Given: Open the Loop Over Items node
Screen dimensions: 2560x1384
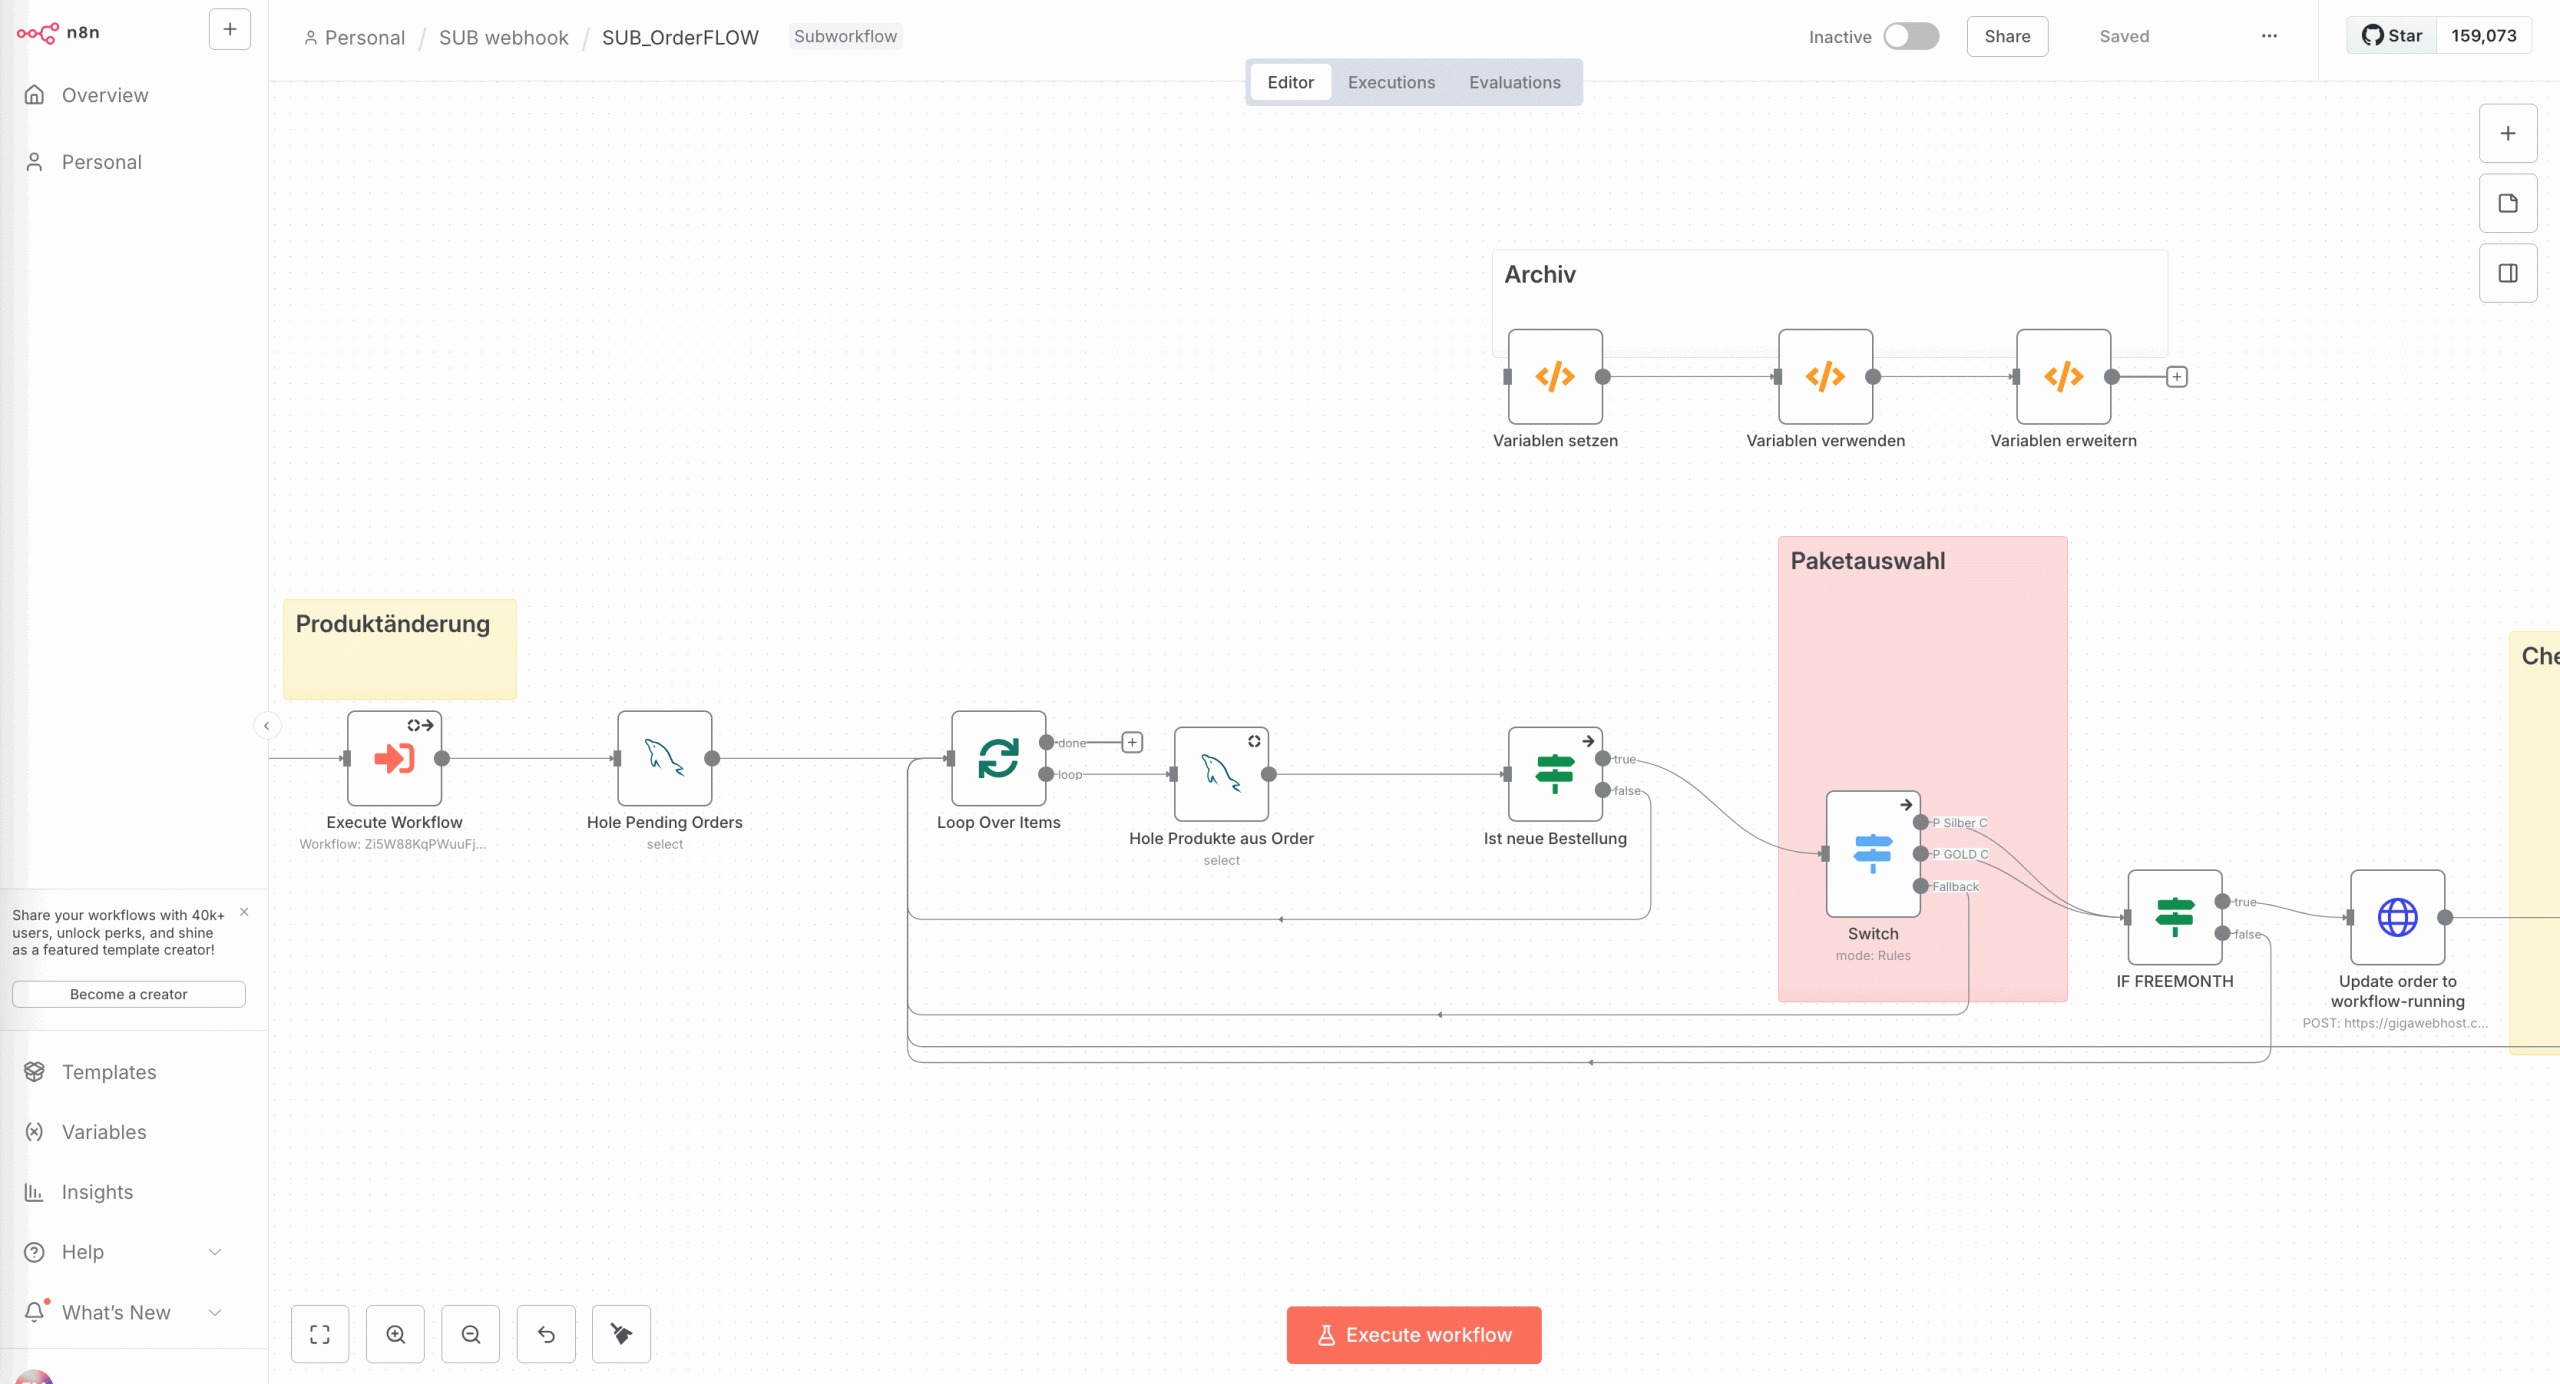Looking at the screenshot, I should (998, 759).
